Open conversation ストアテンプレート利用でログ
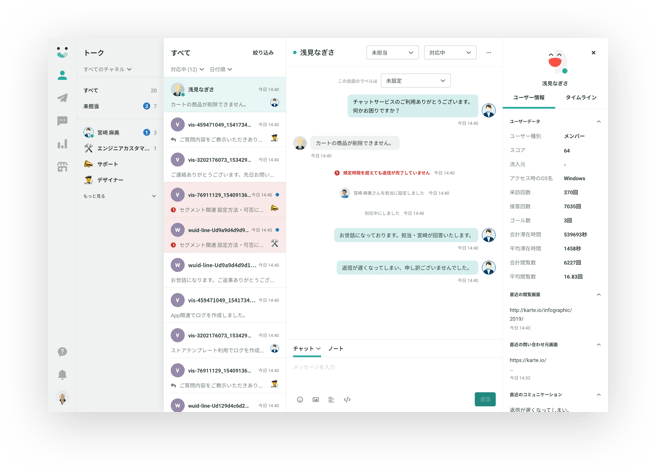Image resolution: width=656 pixels, height=470 pixels. tap(225, 341)
